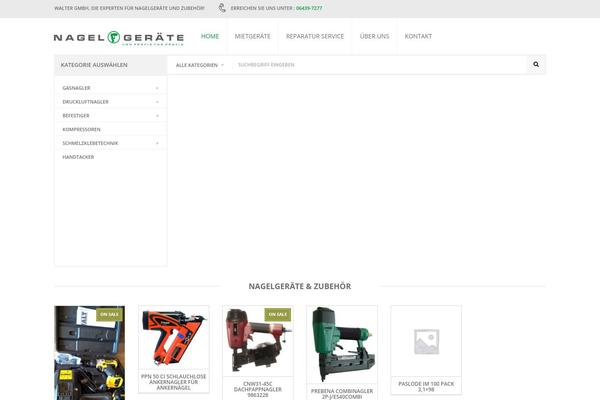
Task: Select the Handtacker category
Action: pyautogui.click(x=78, y=157)
